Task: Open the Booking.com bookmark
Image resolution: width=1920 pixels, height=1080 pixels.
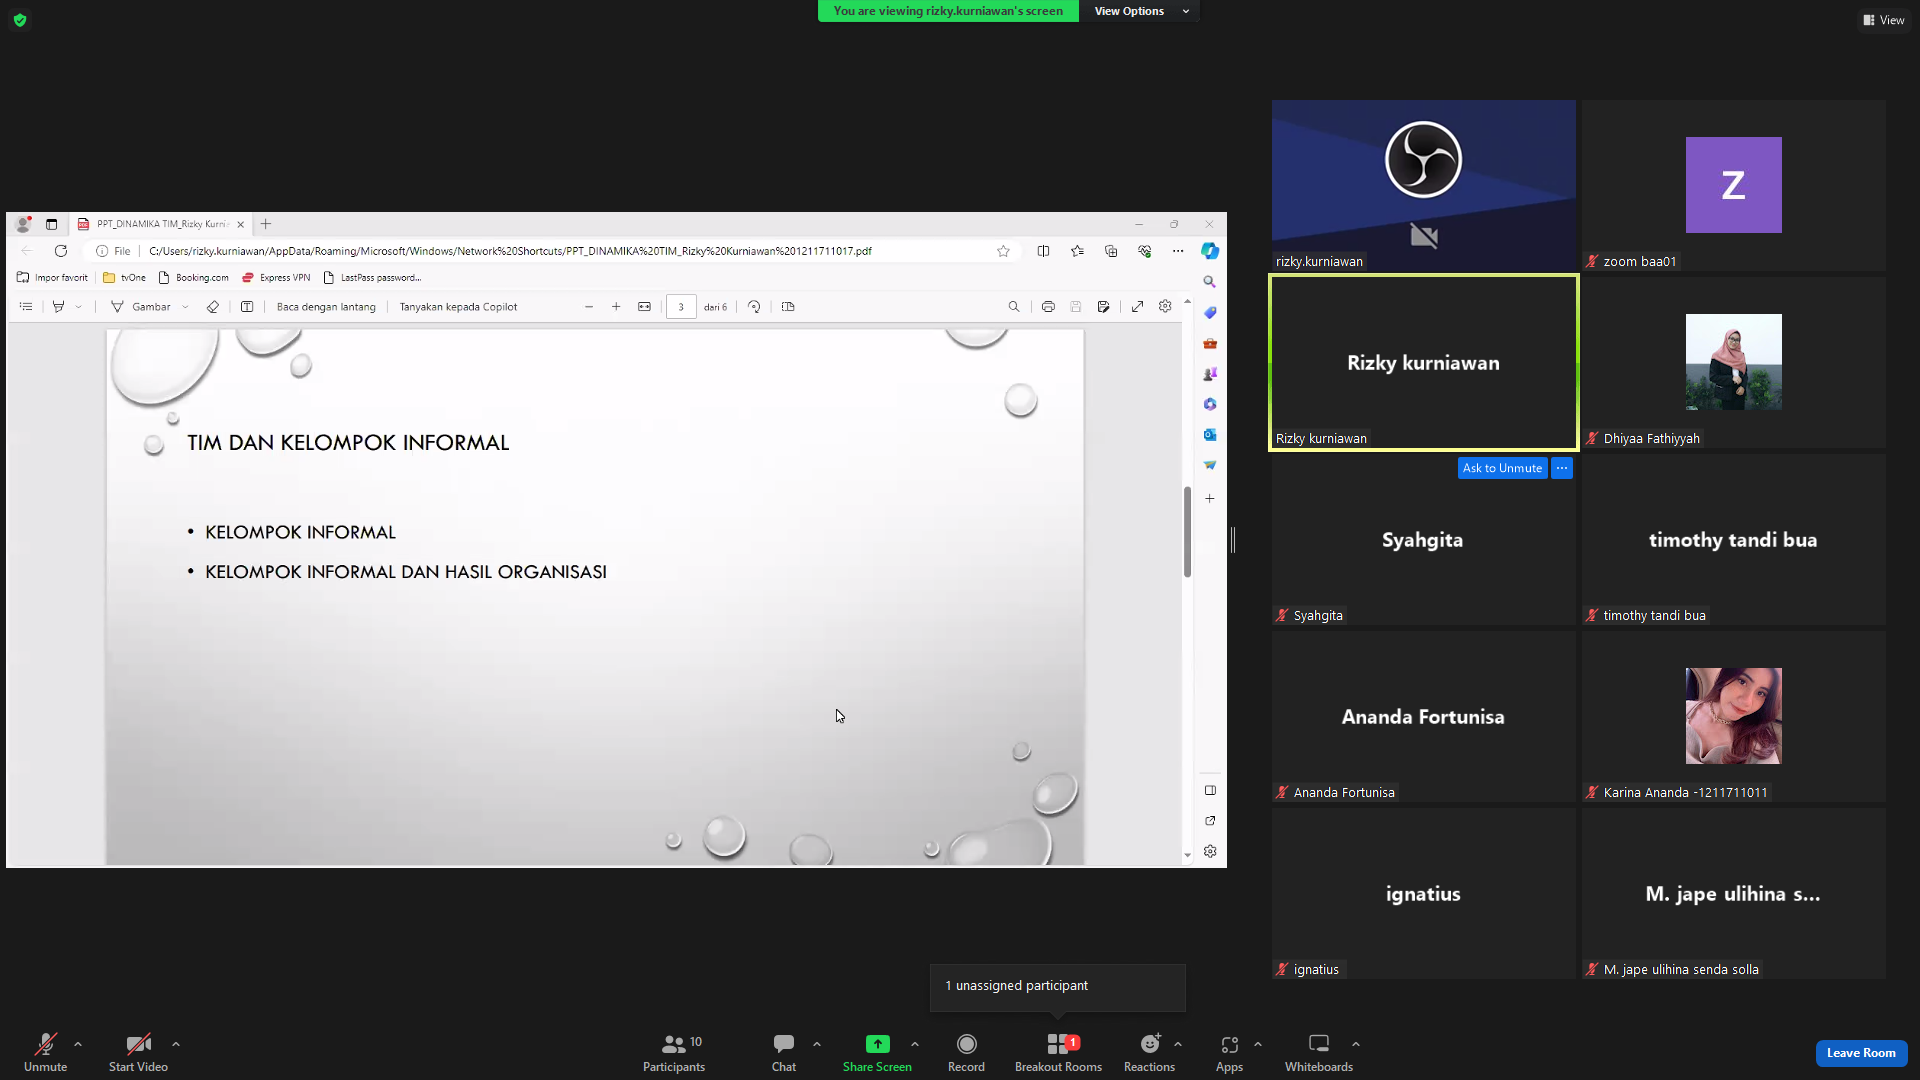Action: (194, 278)
